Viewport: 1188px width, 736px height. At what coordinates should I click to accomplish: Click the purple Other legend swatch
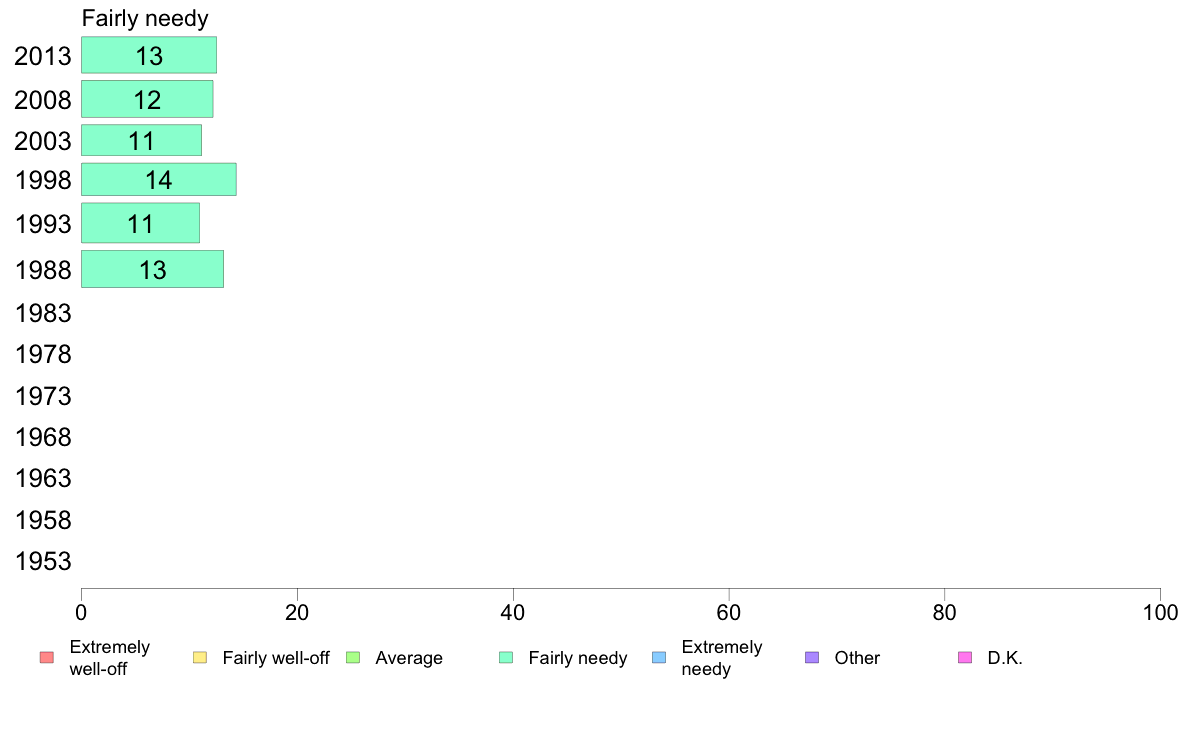tap(812, 657)
